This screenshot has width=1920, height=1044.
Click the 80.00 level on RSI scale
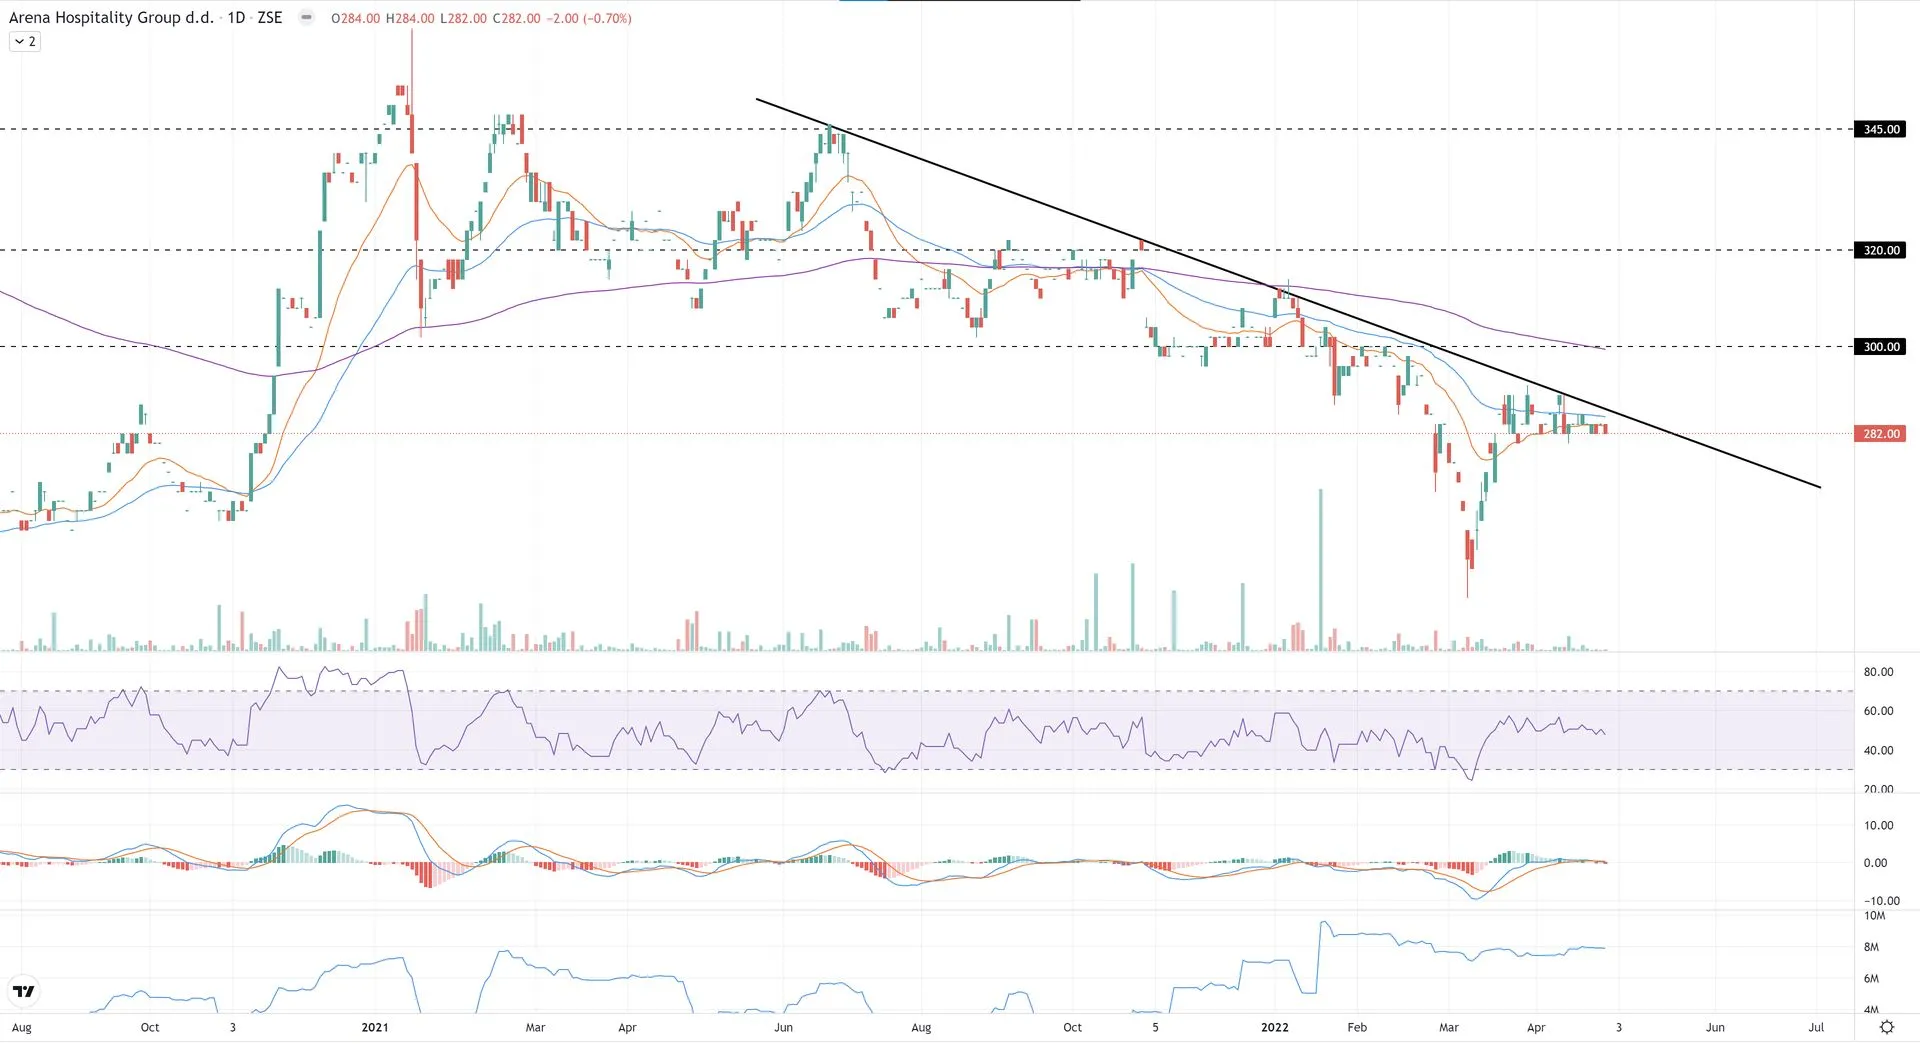point(1878,672)
